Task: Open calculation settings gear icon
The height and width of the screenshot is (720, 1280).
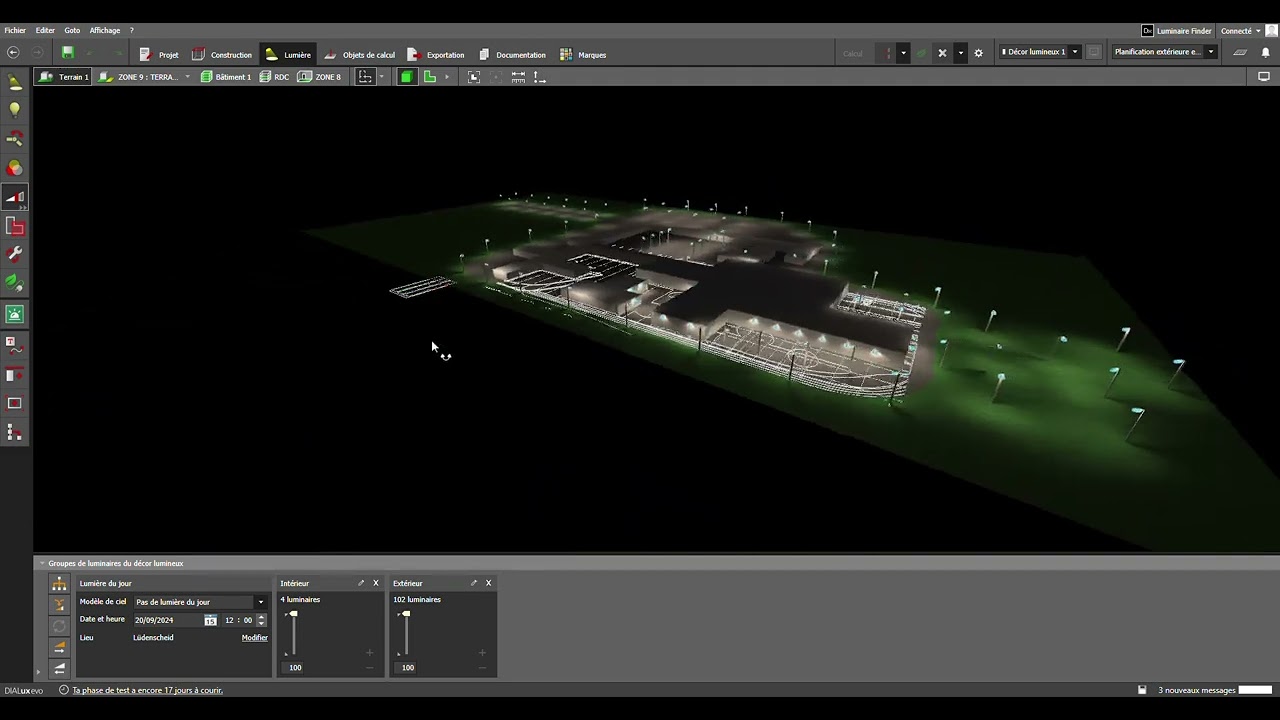Action: [979, 53]
